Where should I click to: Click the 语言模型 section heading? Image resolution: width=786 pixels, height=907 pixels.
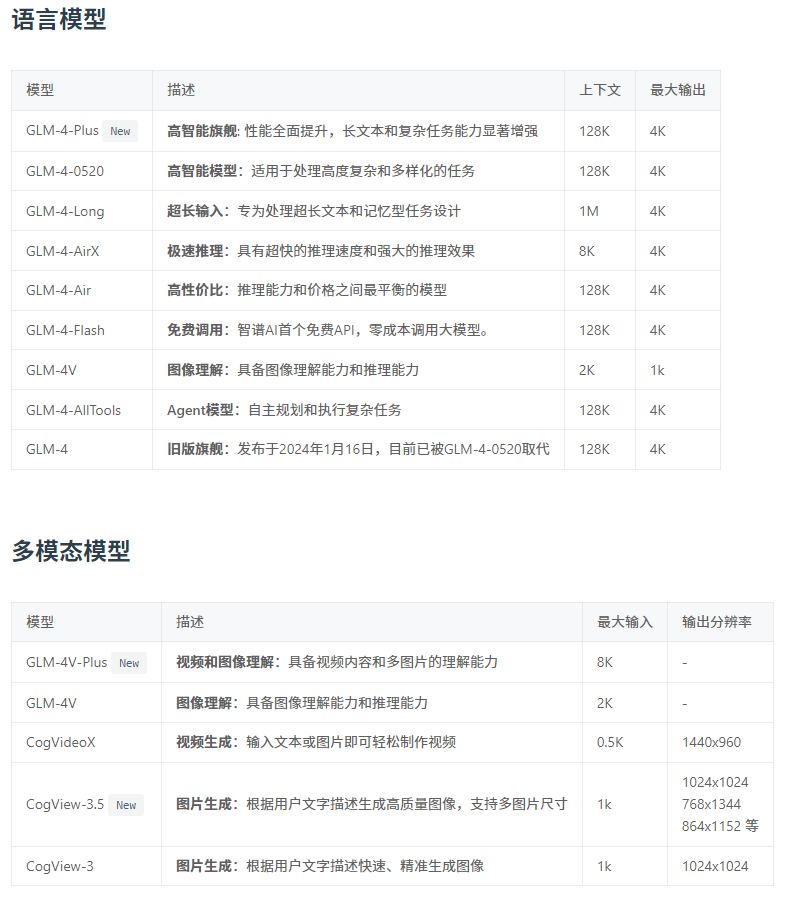tap(59, 19)
